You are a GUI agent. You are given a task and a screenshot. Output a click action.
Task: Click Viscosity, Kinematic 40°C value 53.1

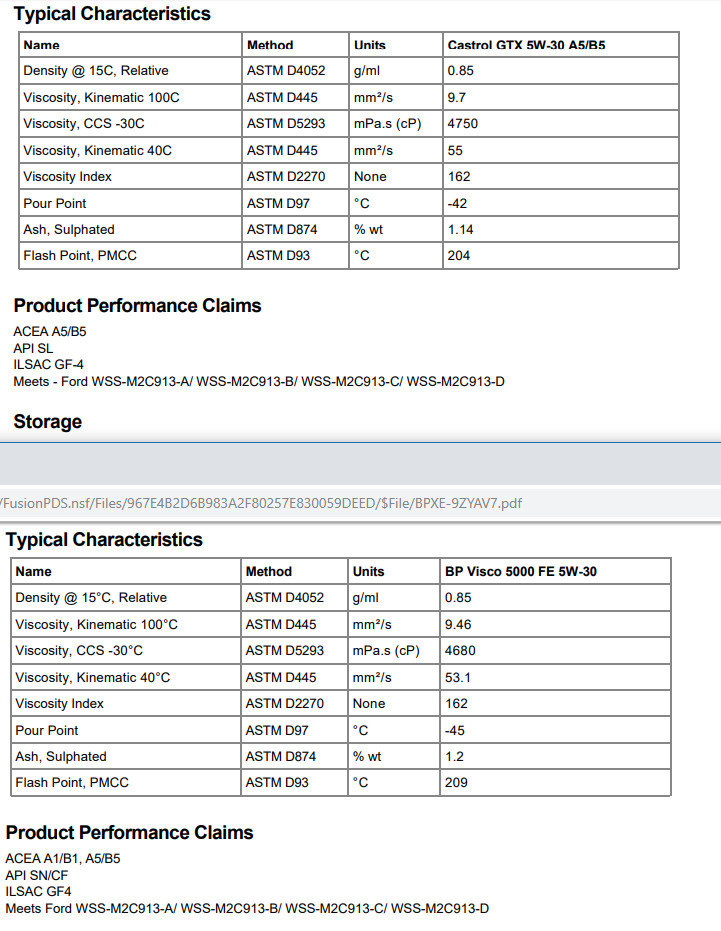coord(457,677)
